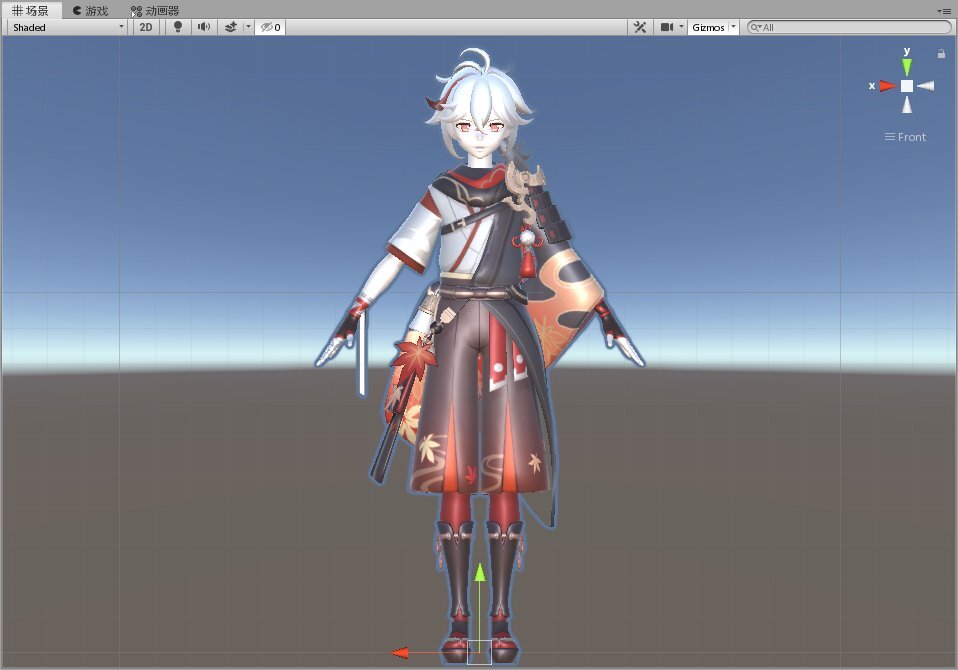Click the Gizmos button
The width and height of the screenshot is (958, 670).
[708, 27]
